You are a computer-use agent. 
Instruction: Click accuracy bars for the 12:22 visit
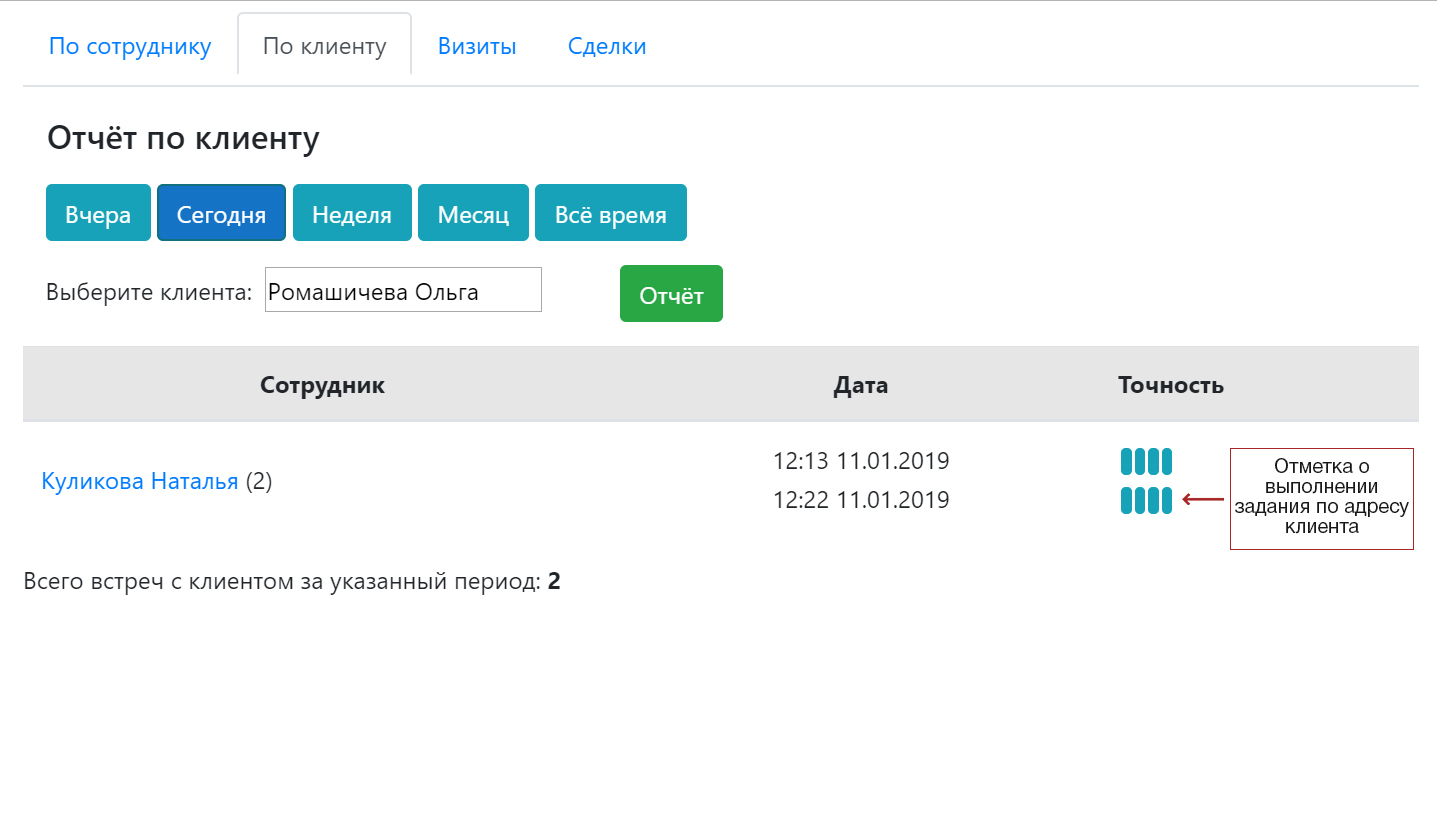[1146, 500]
